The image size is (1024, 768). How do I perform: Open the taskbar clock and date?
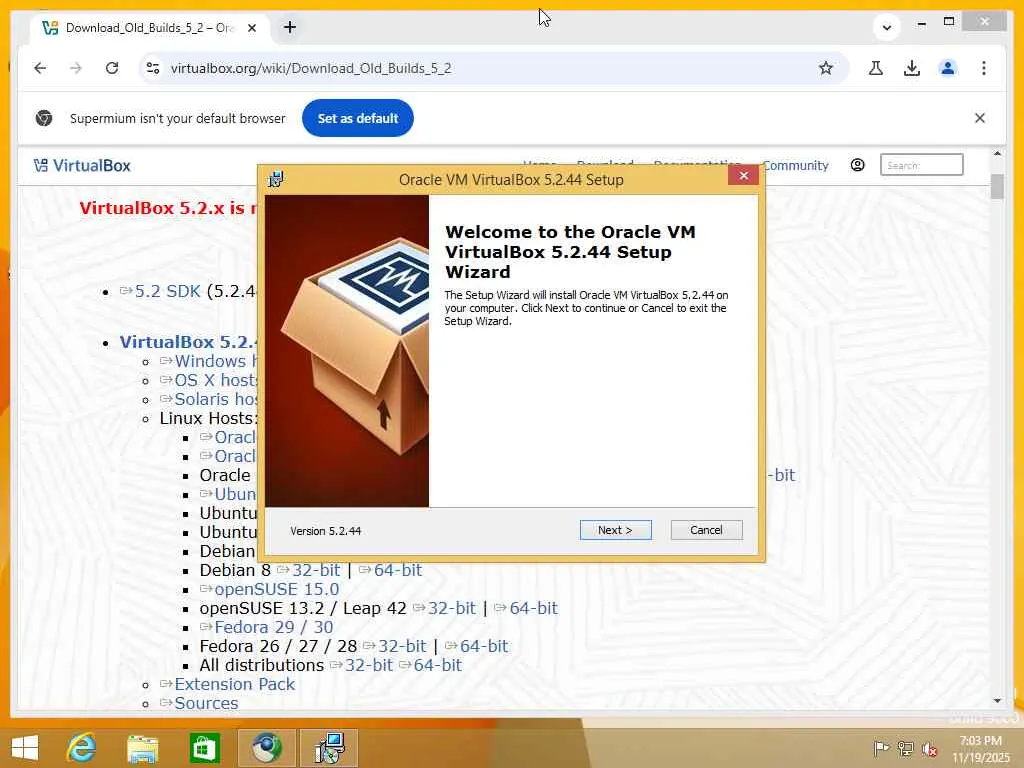click(x=980, y=749)
